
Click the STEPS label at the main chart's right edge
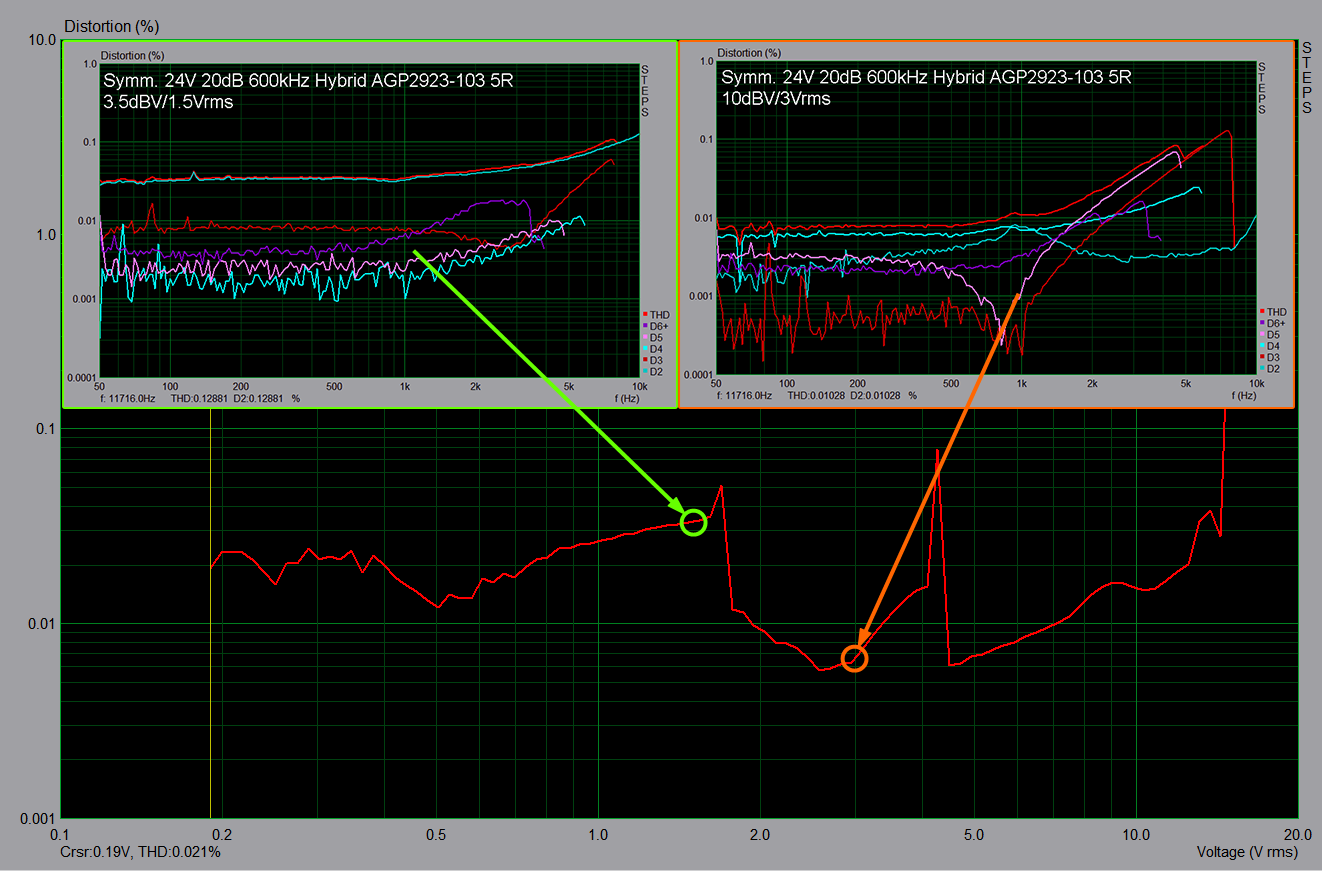click(1307, 78)
